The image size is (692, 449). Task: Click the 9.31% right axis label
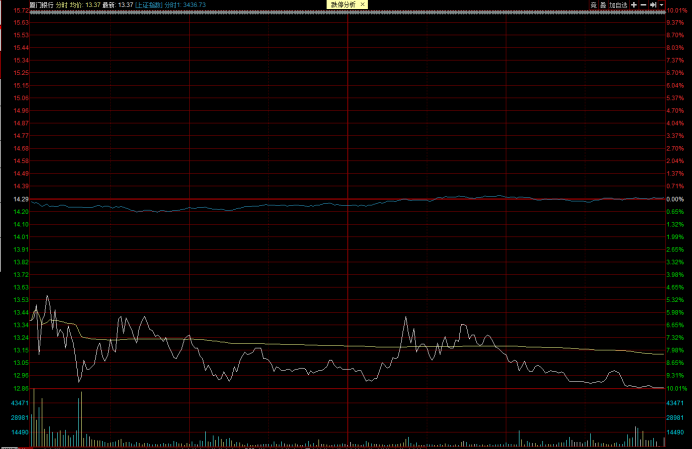pyautogui.click(x=675, y=376)
